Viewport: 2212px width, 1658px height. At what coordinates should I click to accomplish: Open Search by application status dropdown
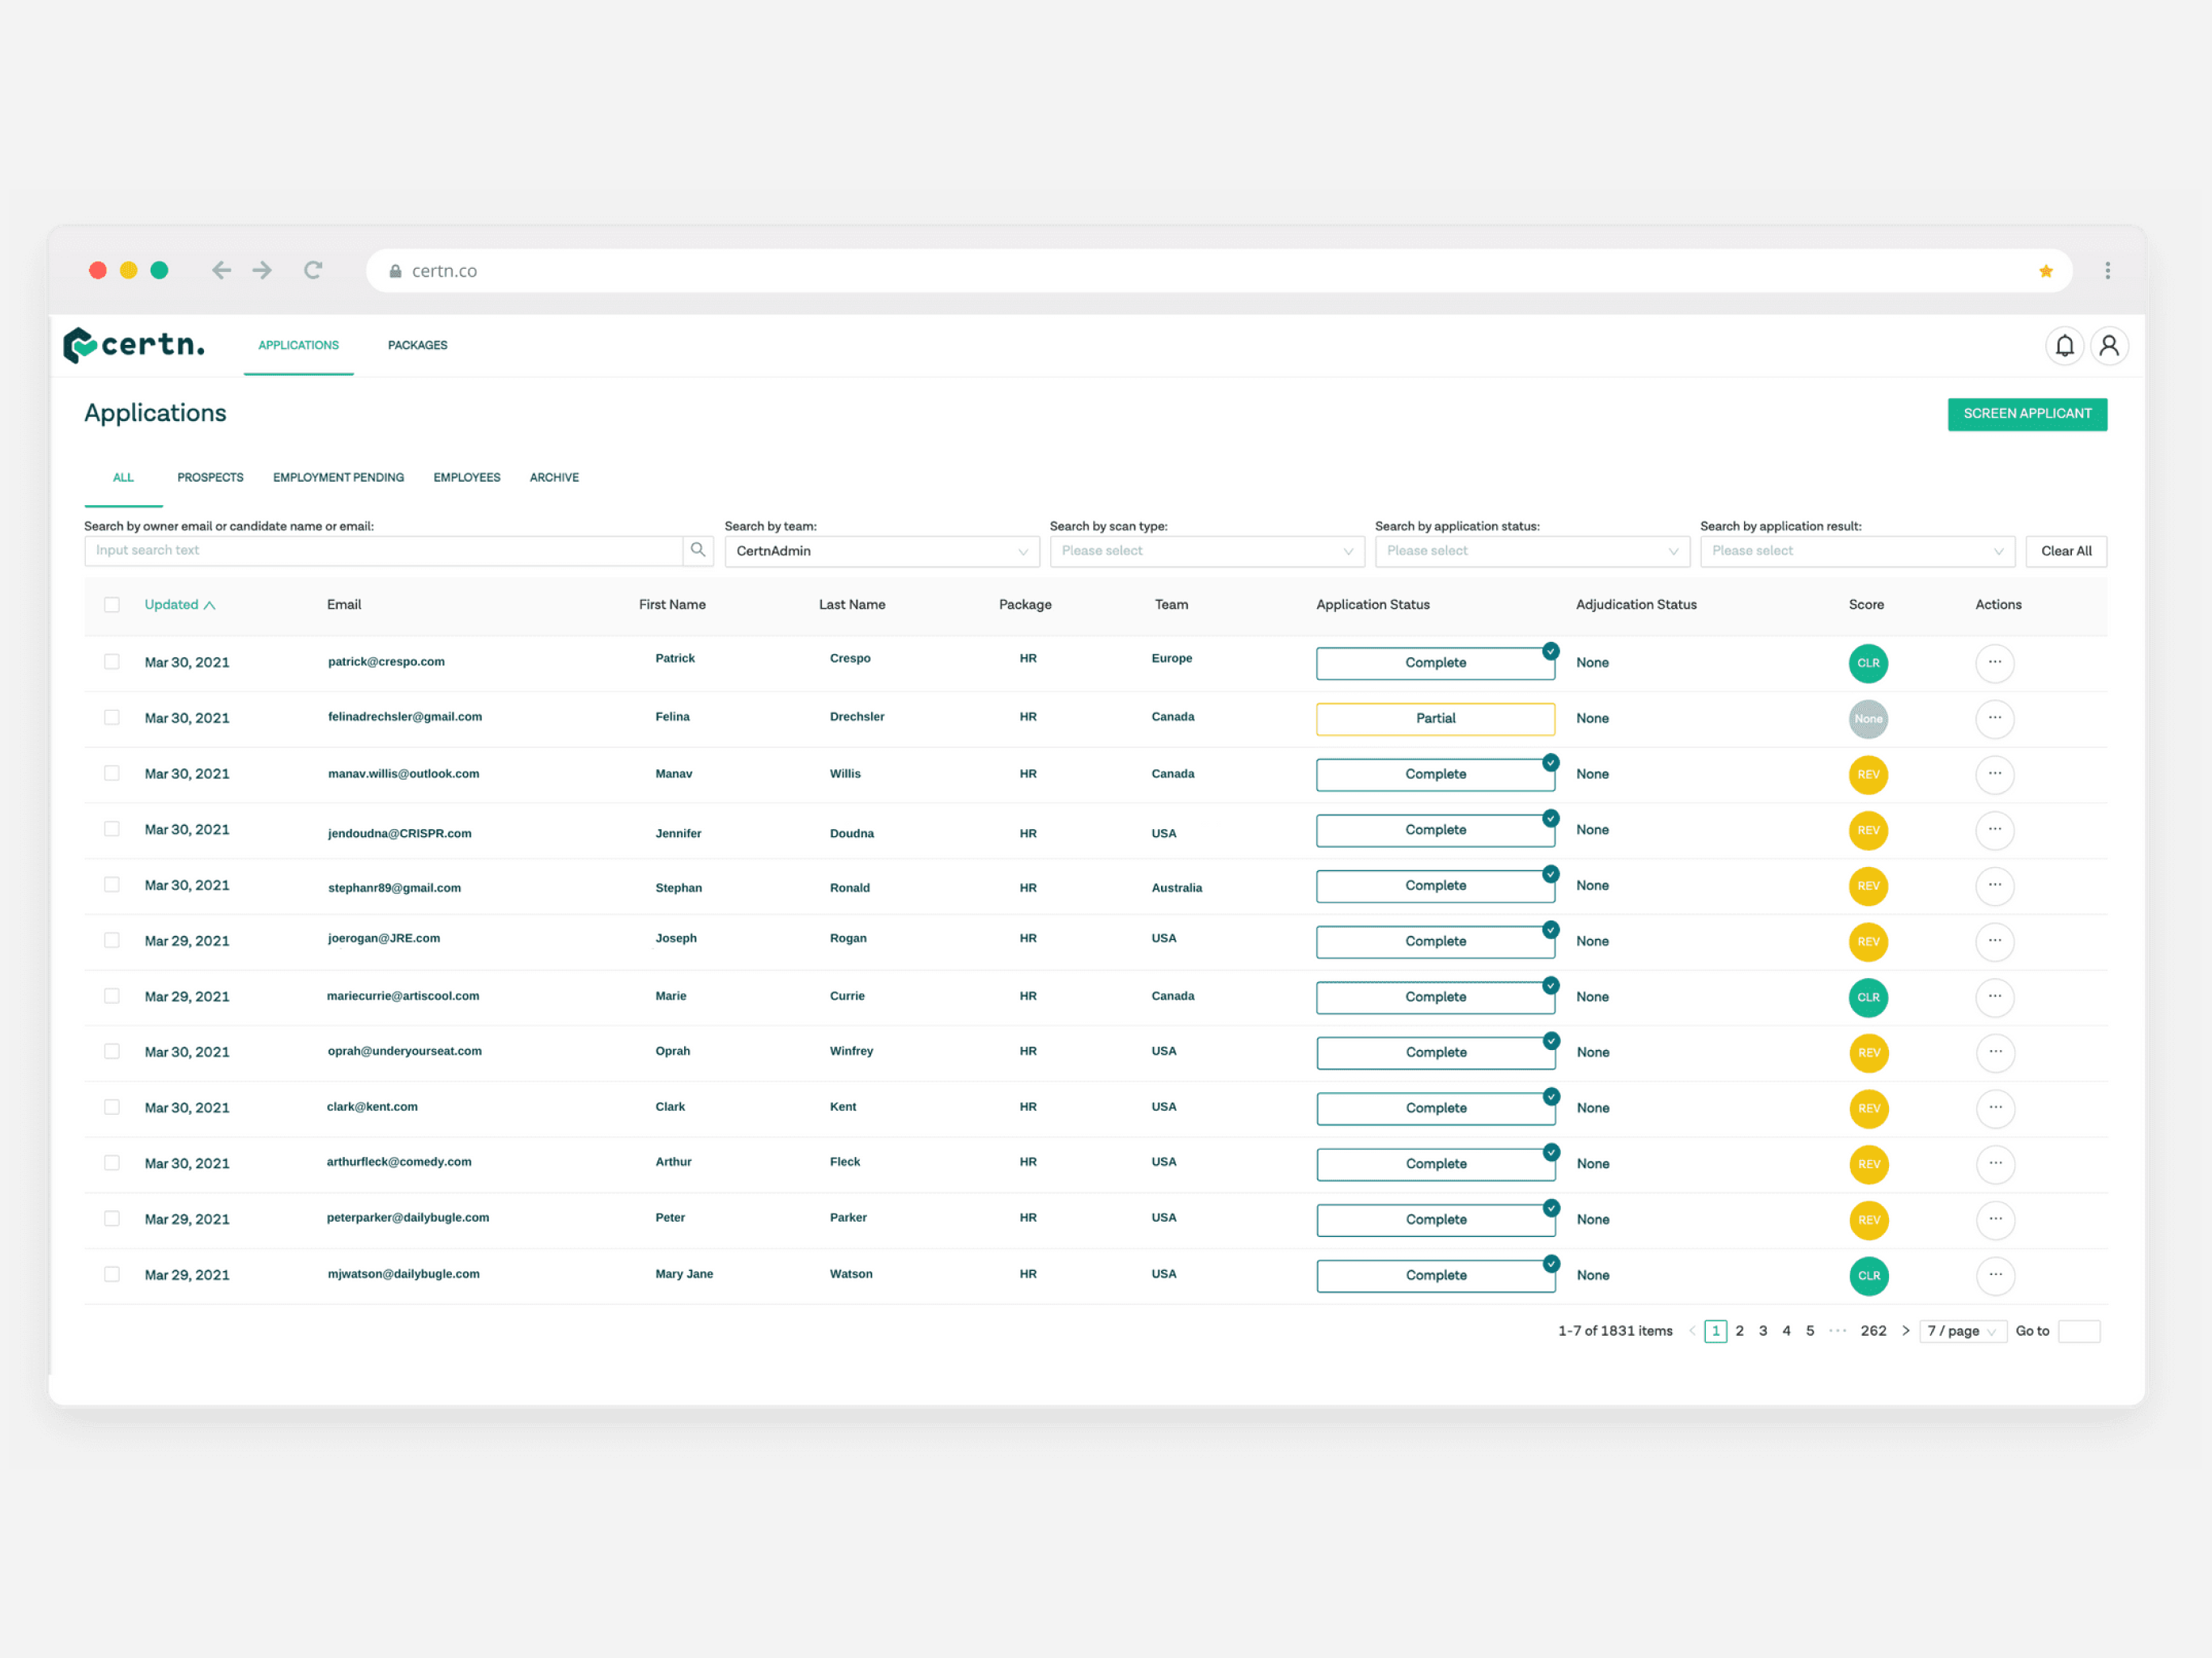[x=1531, y=551]
